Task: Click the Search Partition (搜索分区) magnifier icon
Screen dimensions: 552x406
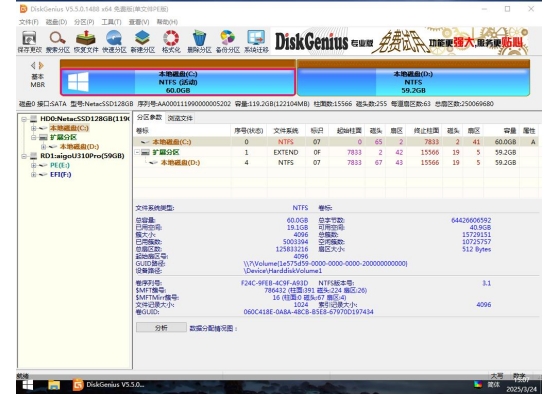Action: coord(57,42)
